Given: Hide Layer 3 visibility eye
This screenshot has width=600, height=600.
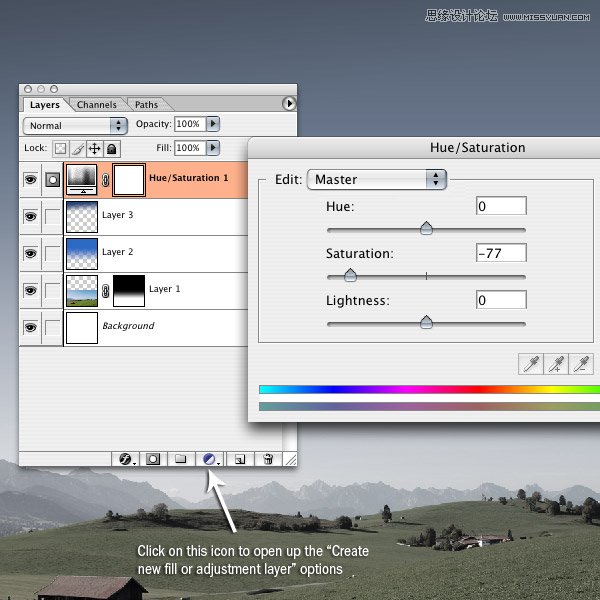Looking at the screenshot, I should coord(30,216).
